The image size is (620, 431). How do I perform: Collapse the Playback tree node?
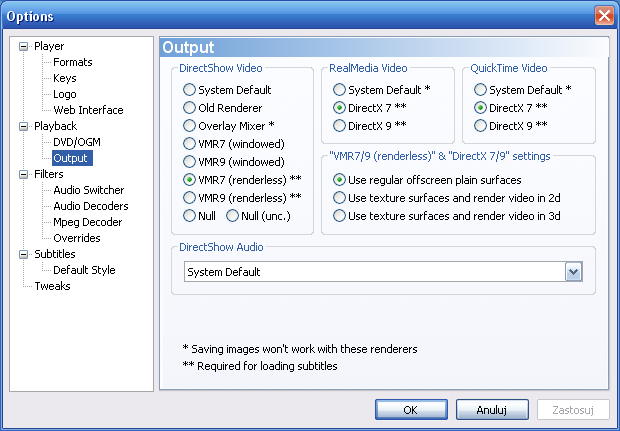point(24,127)
